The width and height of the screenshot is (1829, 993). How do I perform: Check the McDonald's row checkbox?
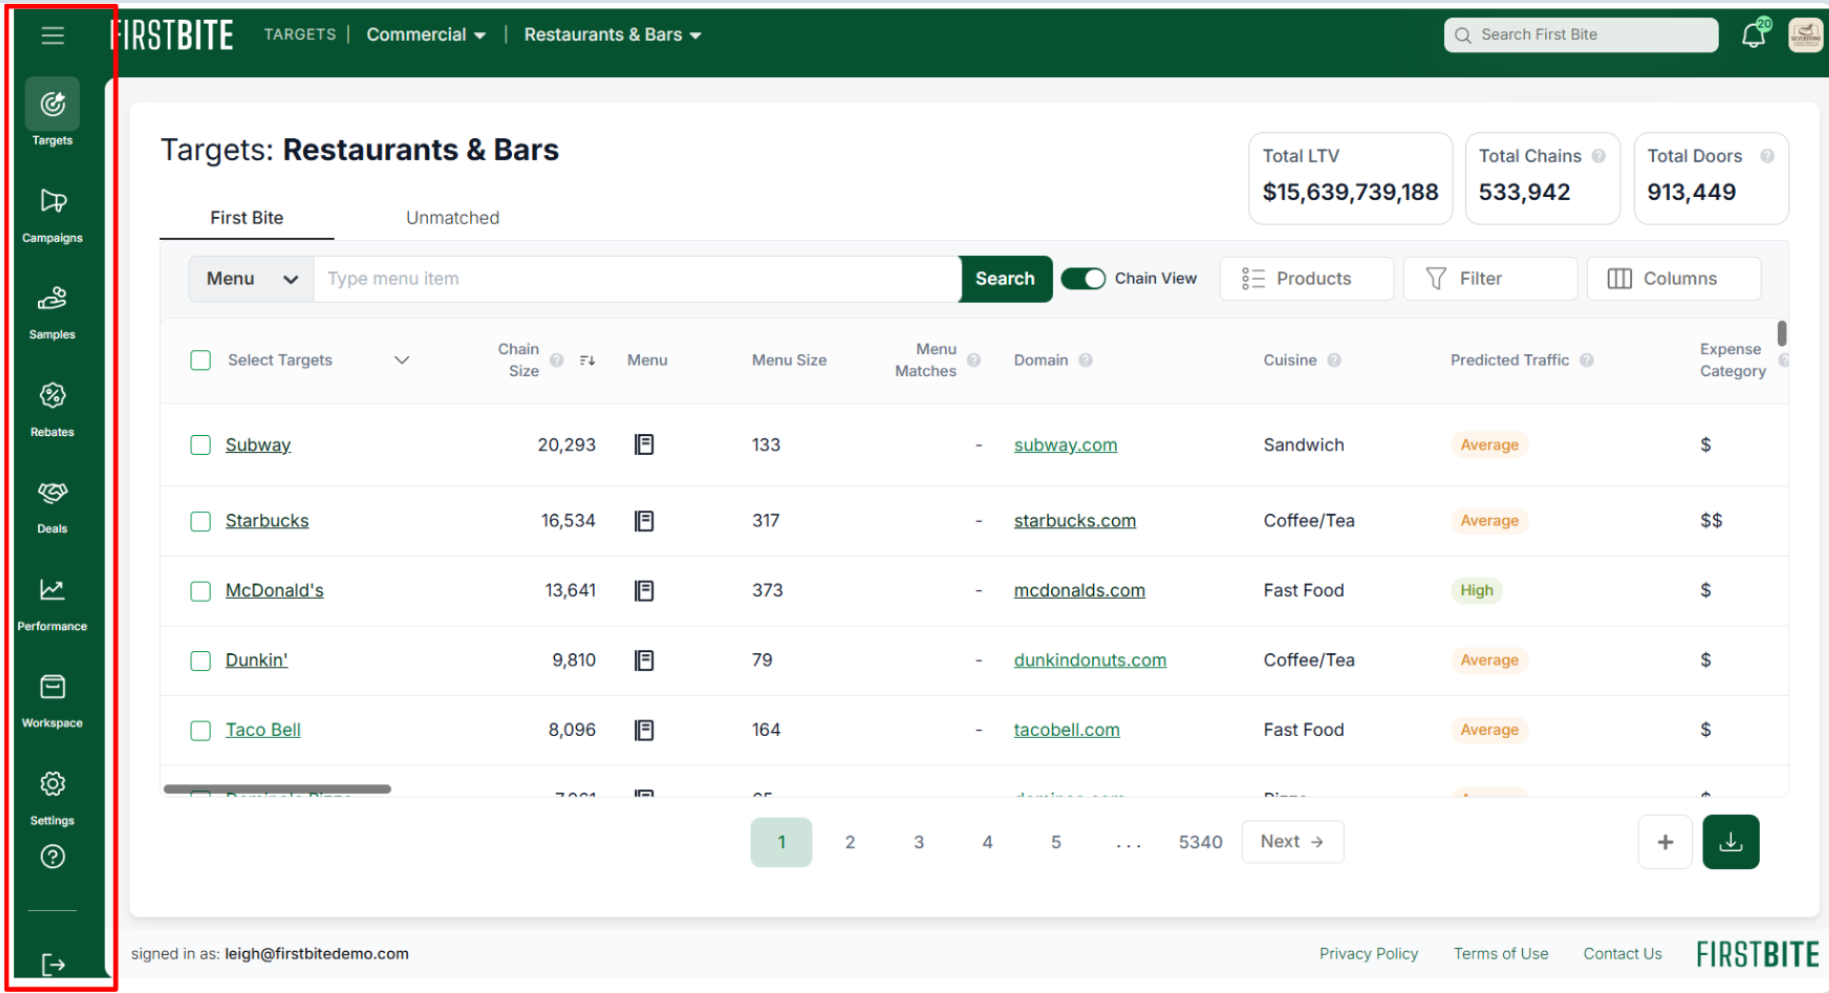(x=201, y=591)
